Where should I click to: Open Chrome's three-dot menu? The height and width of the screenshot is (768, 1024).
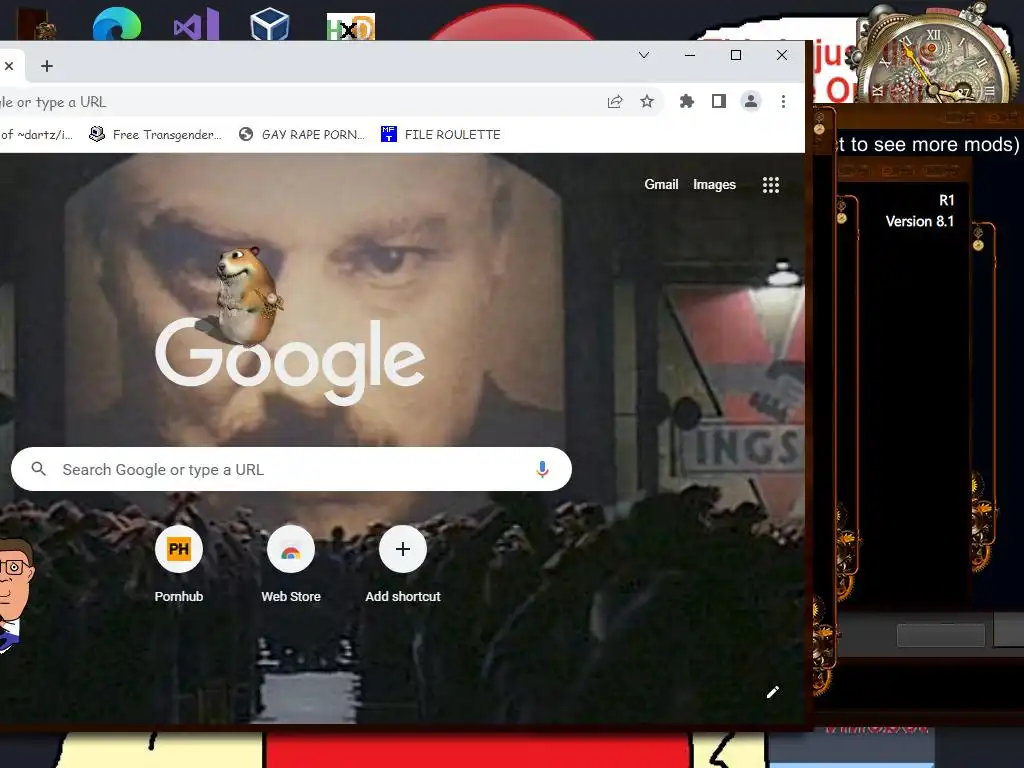coord(783,101)
